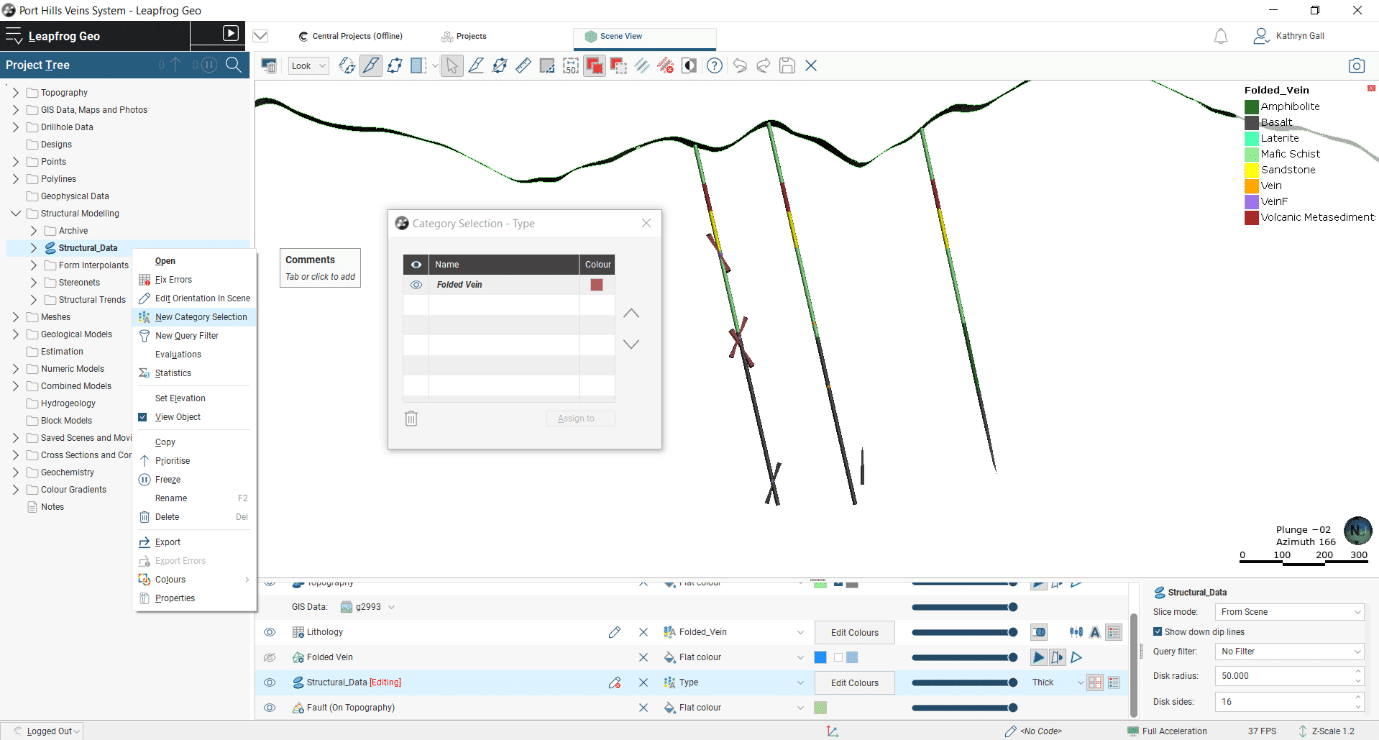Image resolution: width=1379 pixels, height=740 pixels.
Task: Click Edit Colours for the Lithology row
Action: point(853,632)
